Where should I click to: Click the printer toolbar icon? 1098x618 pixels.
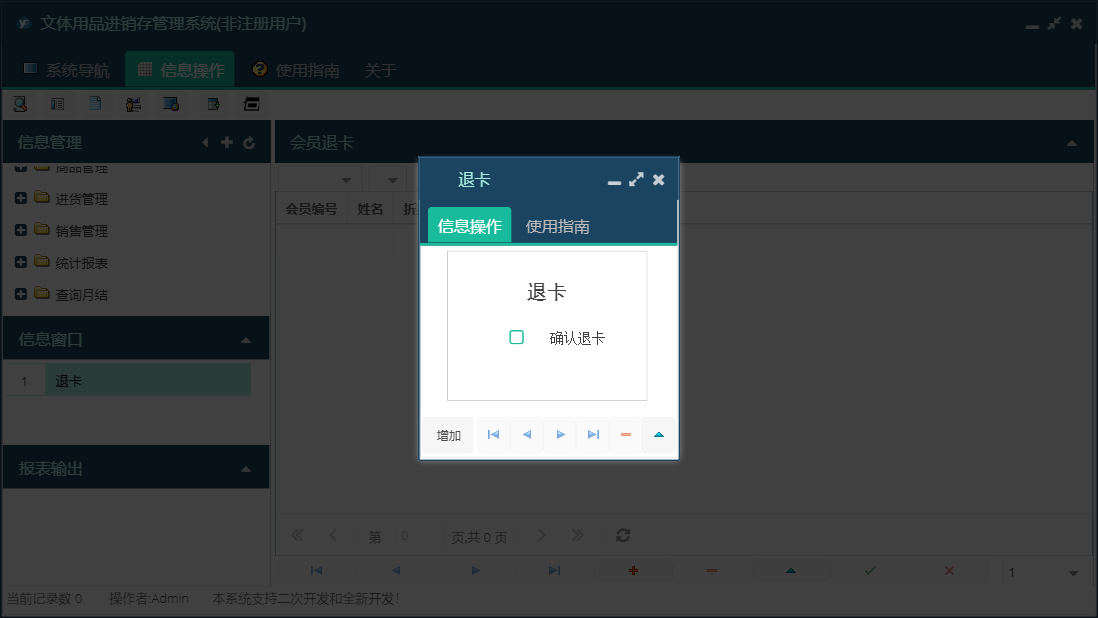[251, 103]
